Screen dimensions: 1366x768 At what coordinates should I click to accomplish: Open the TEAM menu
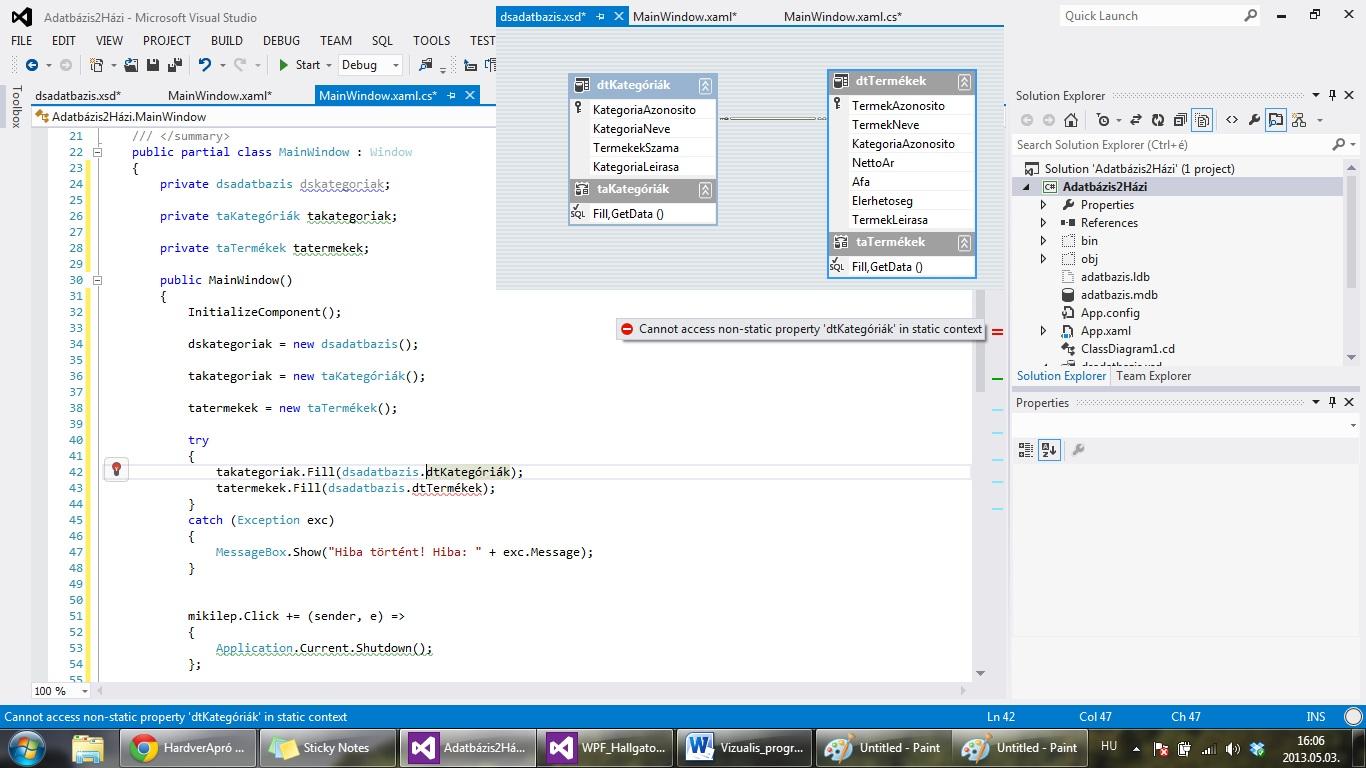(336, 41)
